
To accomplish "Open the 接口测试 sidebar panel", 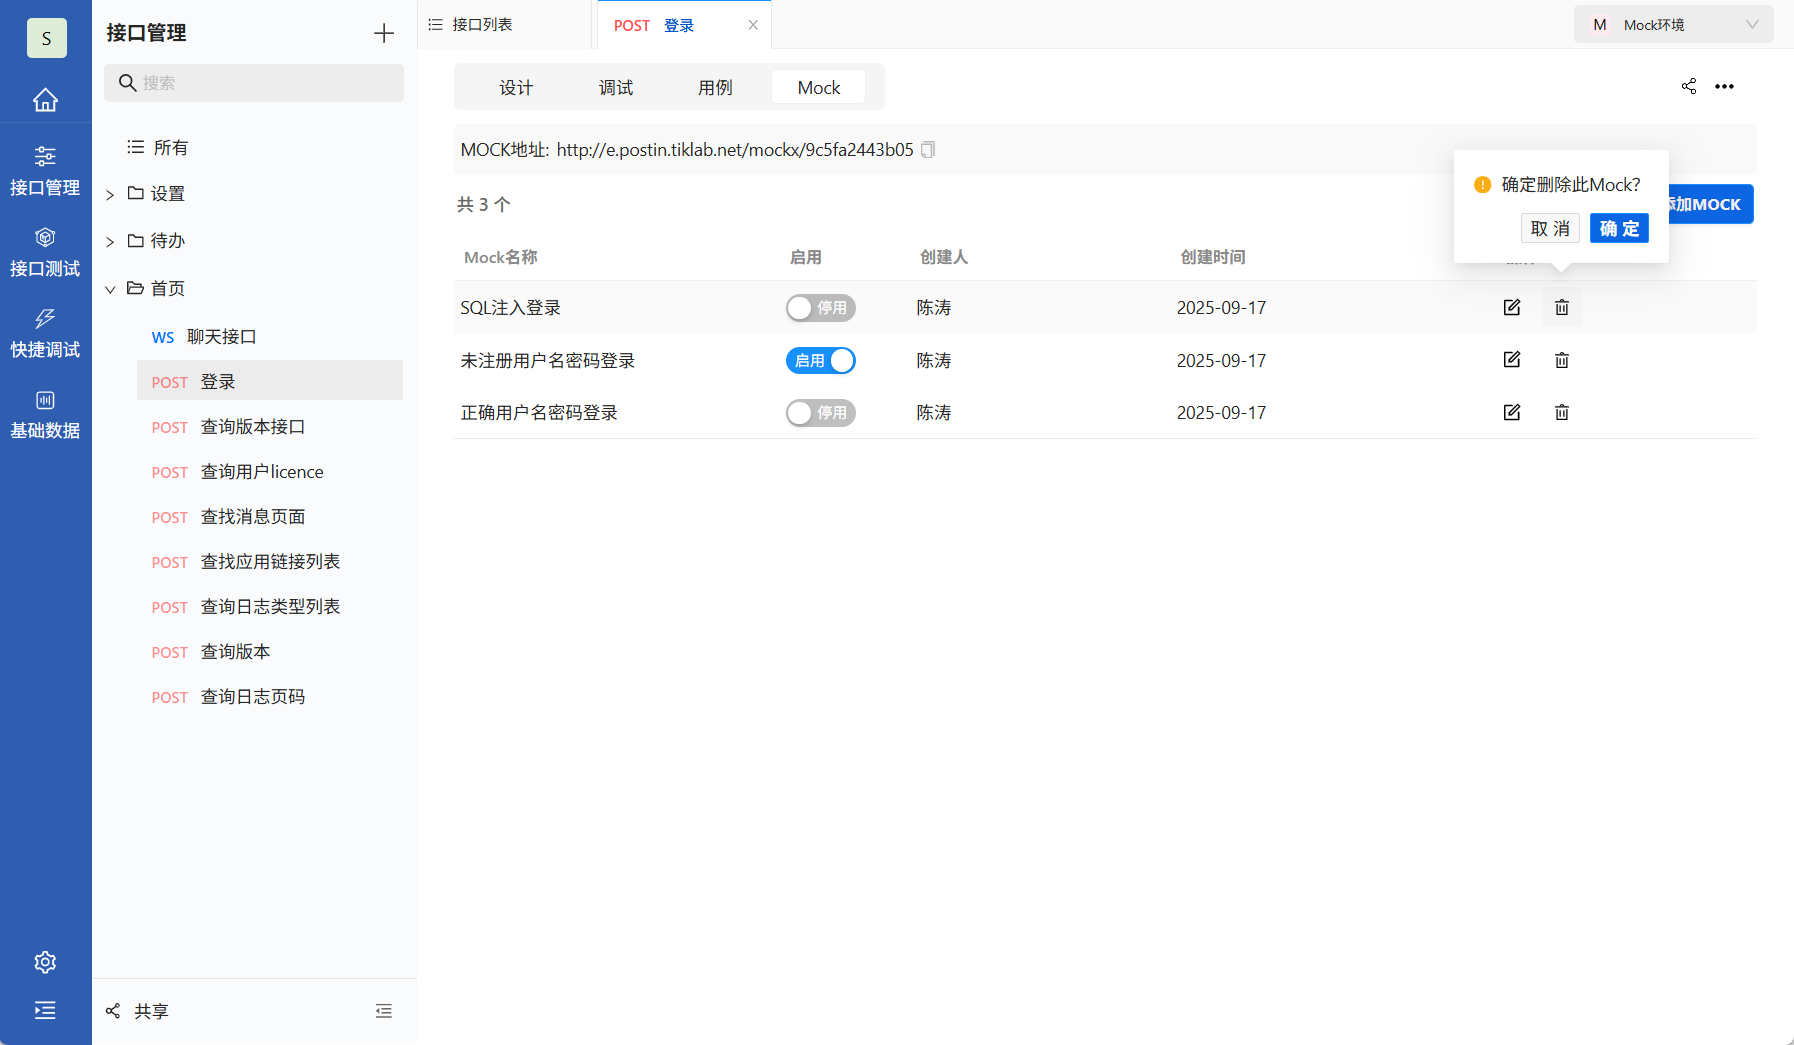I will (x=45, y=251).
